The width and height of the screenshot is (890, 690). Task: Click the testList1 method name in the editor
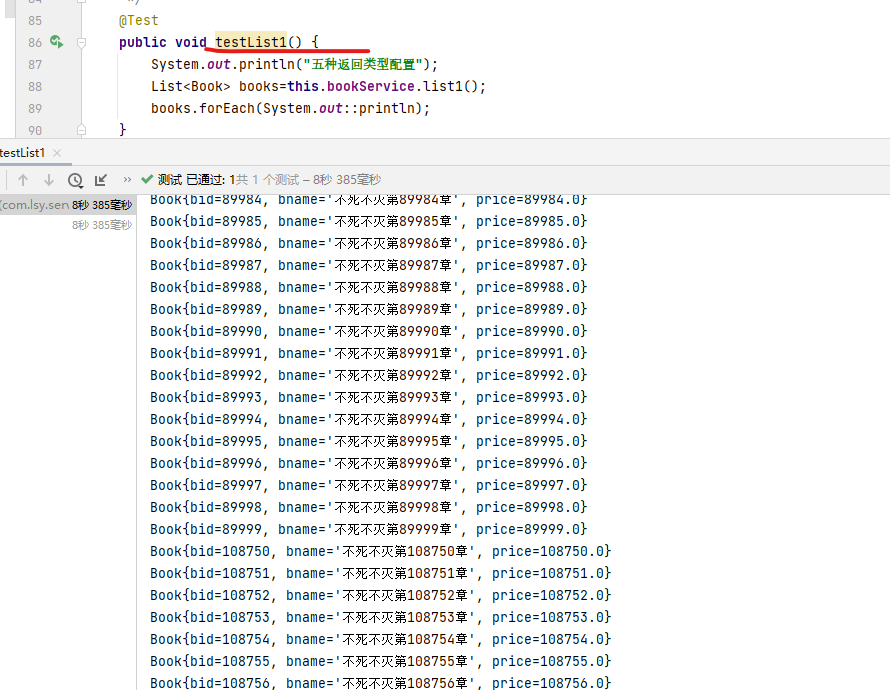tap(251, 42)
